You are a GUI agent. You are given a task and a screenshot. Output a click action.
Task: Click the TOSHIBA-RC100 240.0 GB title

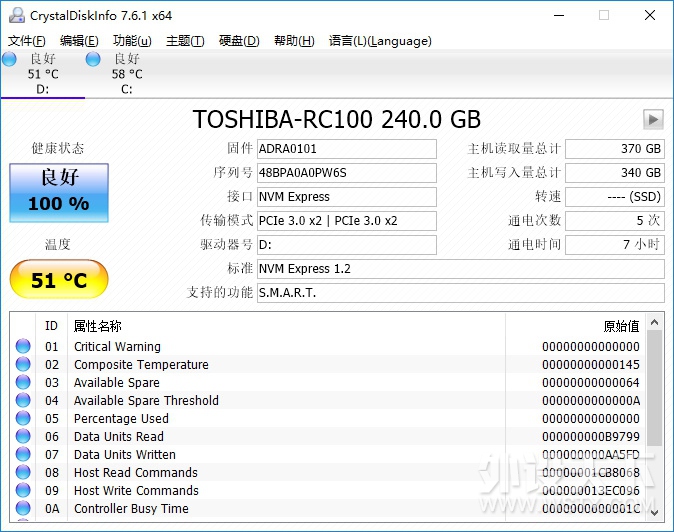pyautogui.click(x=337, y=119)
